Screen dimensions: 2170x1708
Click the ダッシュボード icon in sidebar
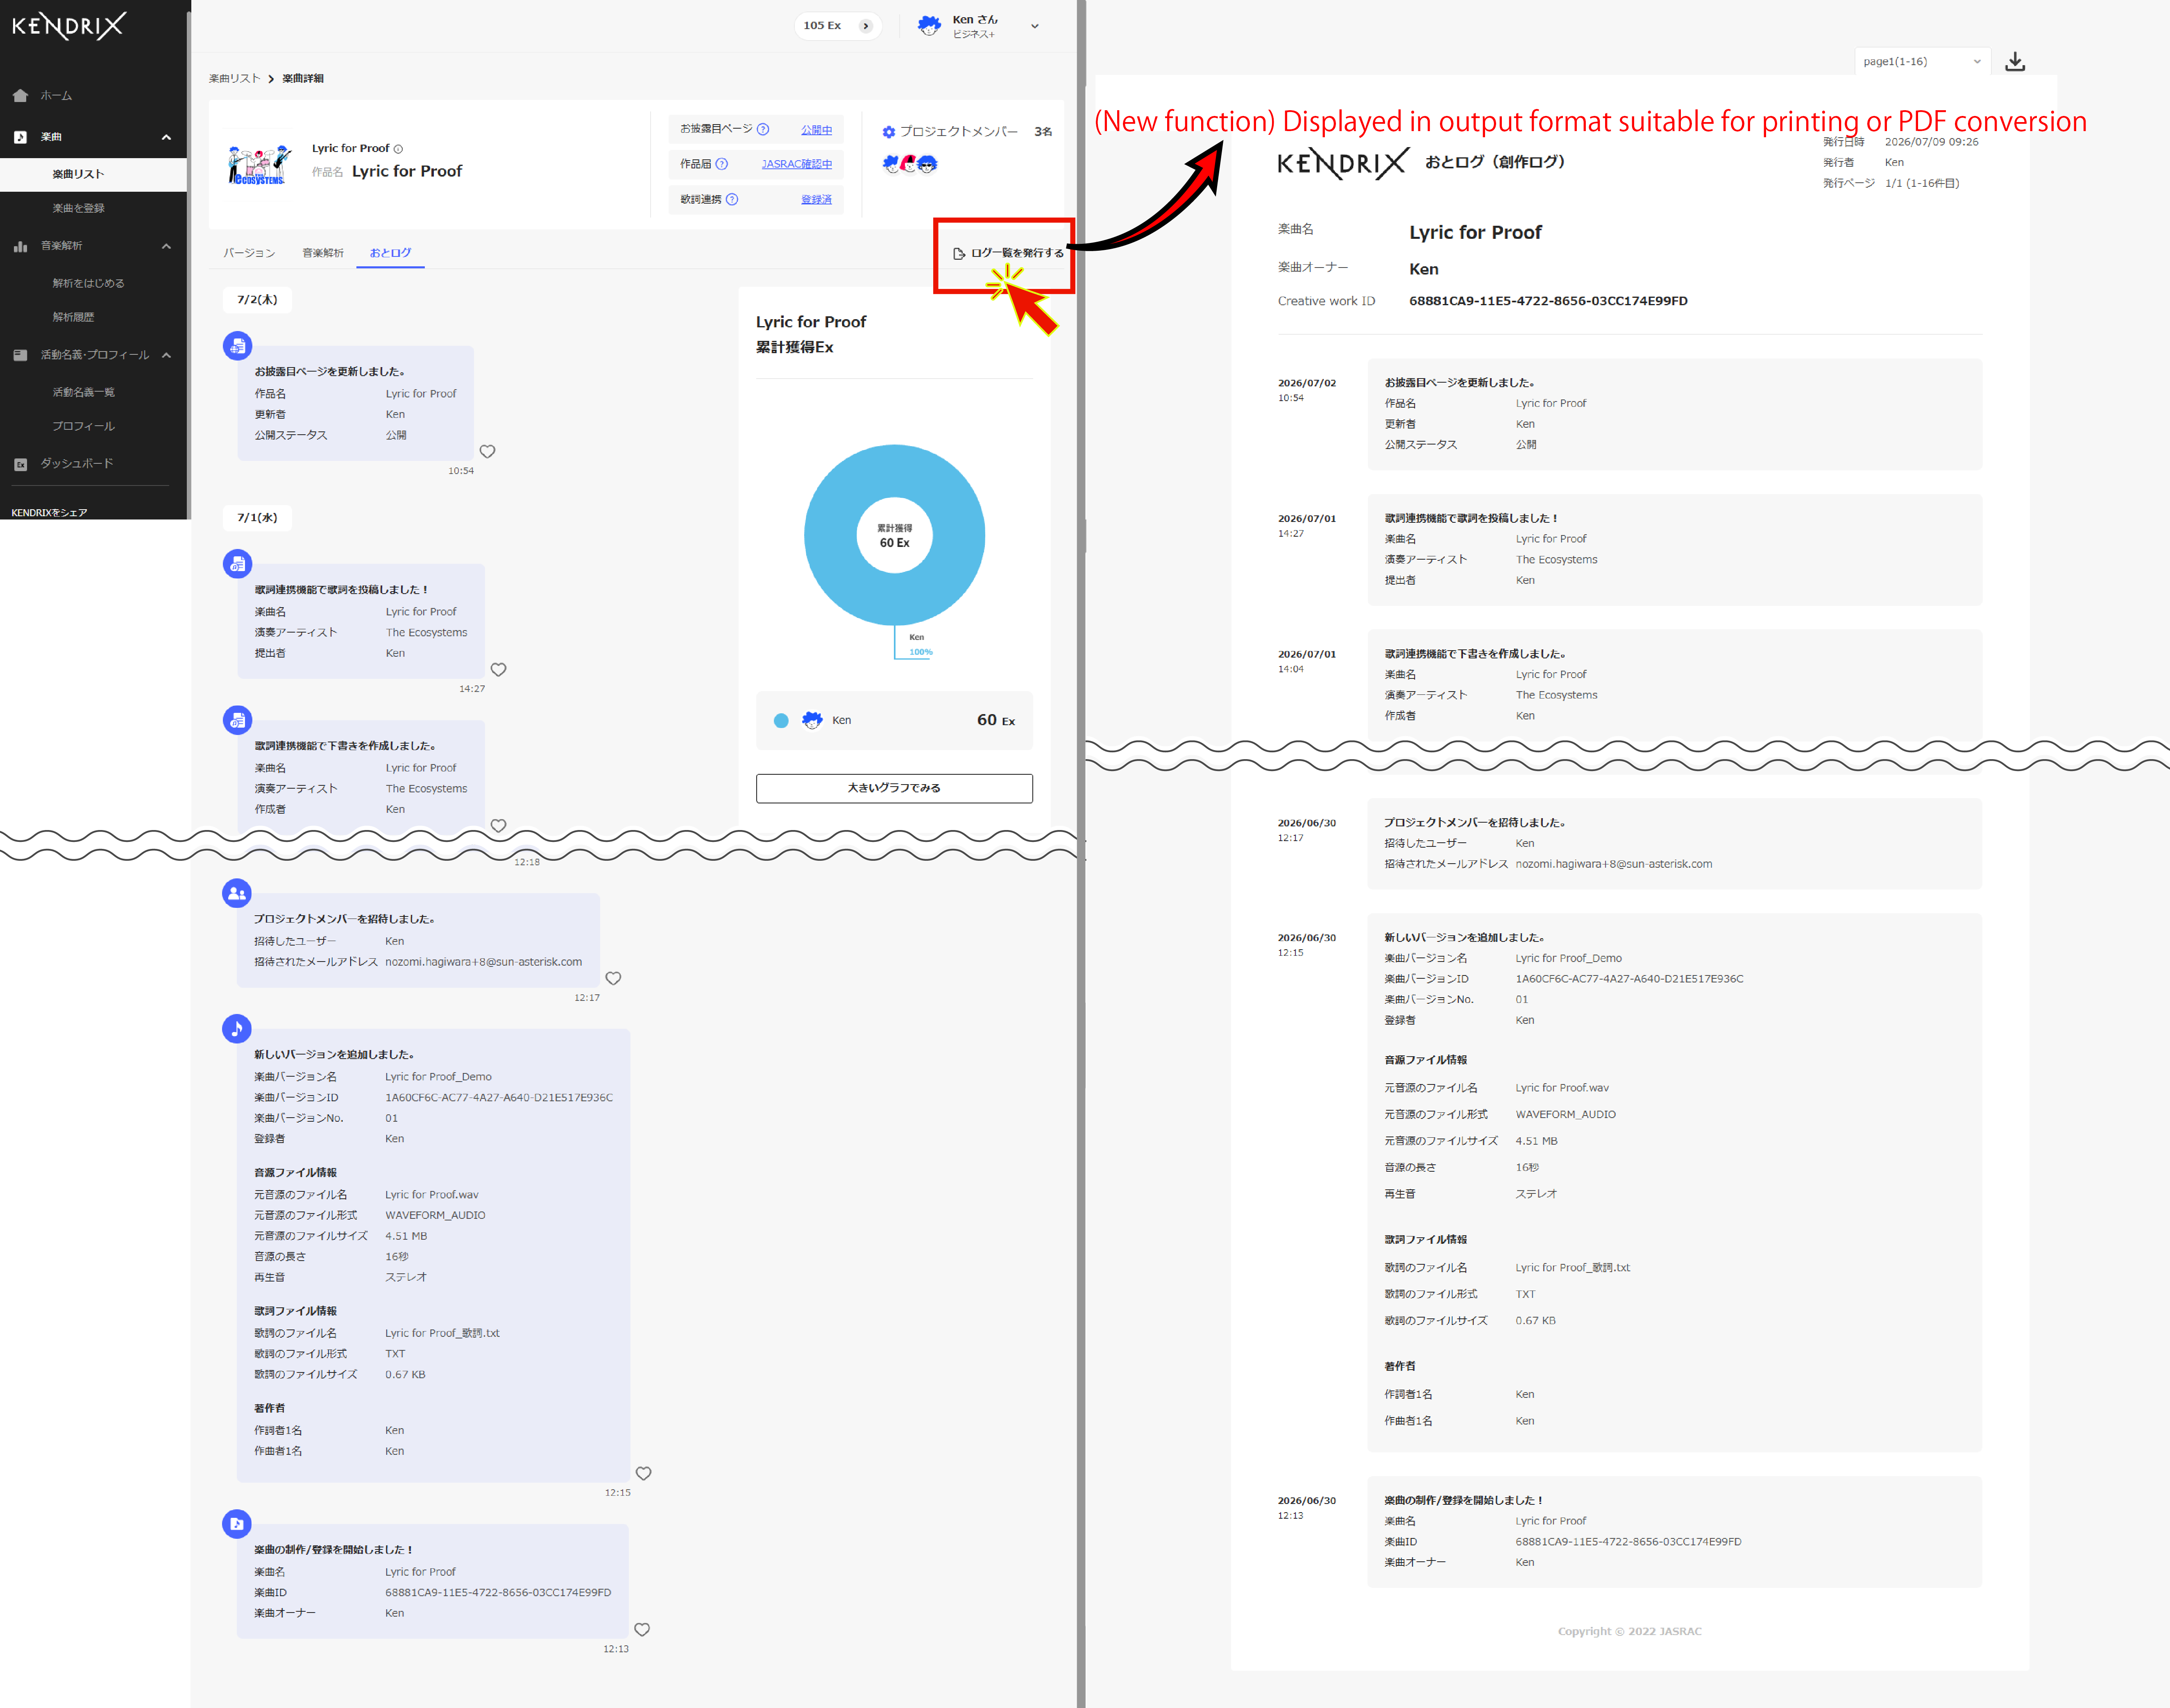pos(20,464)
